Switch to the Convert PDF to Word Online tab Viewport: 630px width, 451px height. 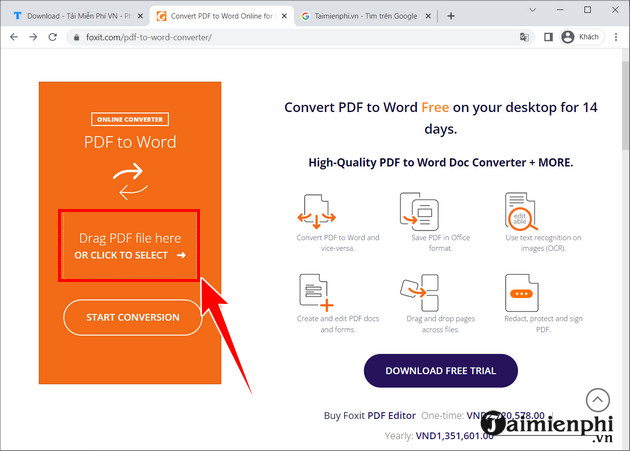[x=221, y=16]
